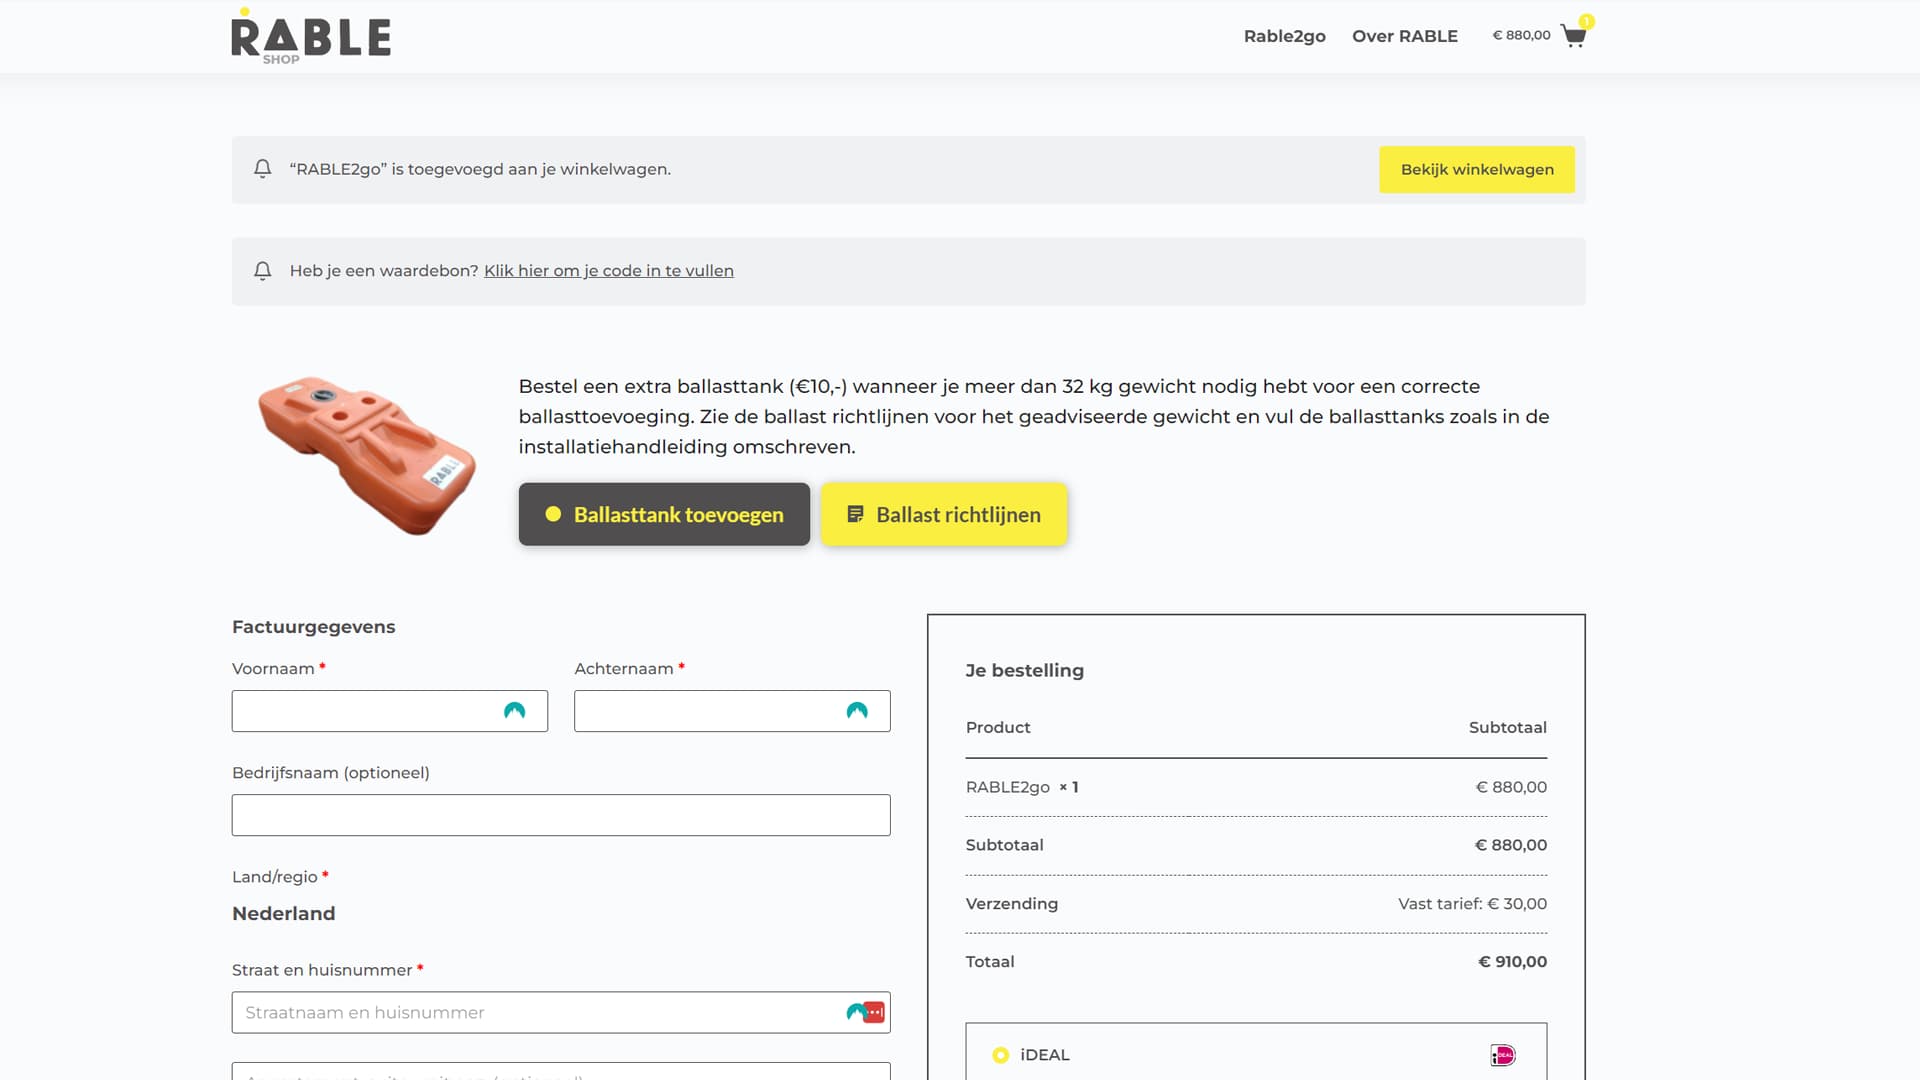Add a ballast tank with Ballasttank toevoegen
Image resolution: width=1920 pixels, height=1080 pixels.
click(664, 514)
